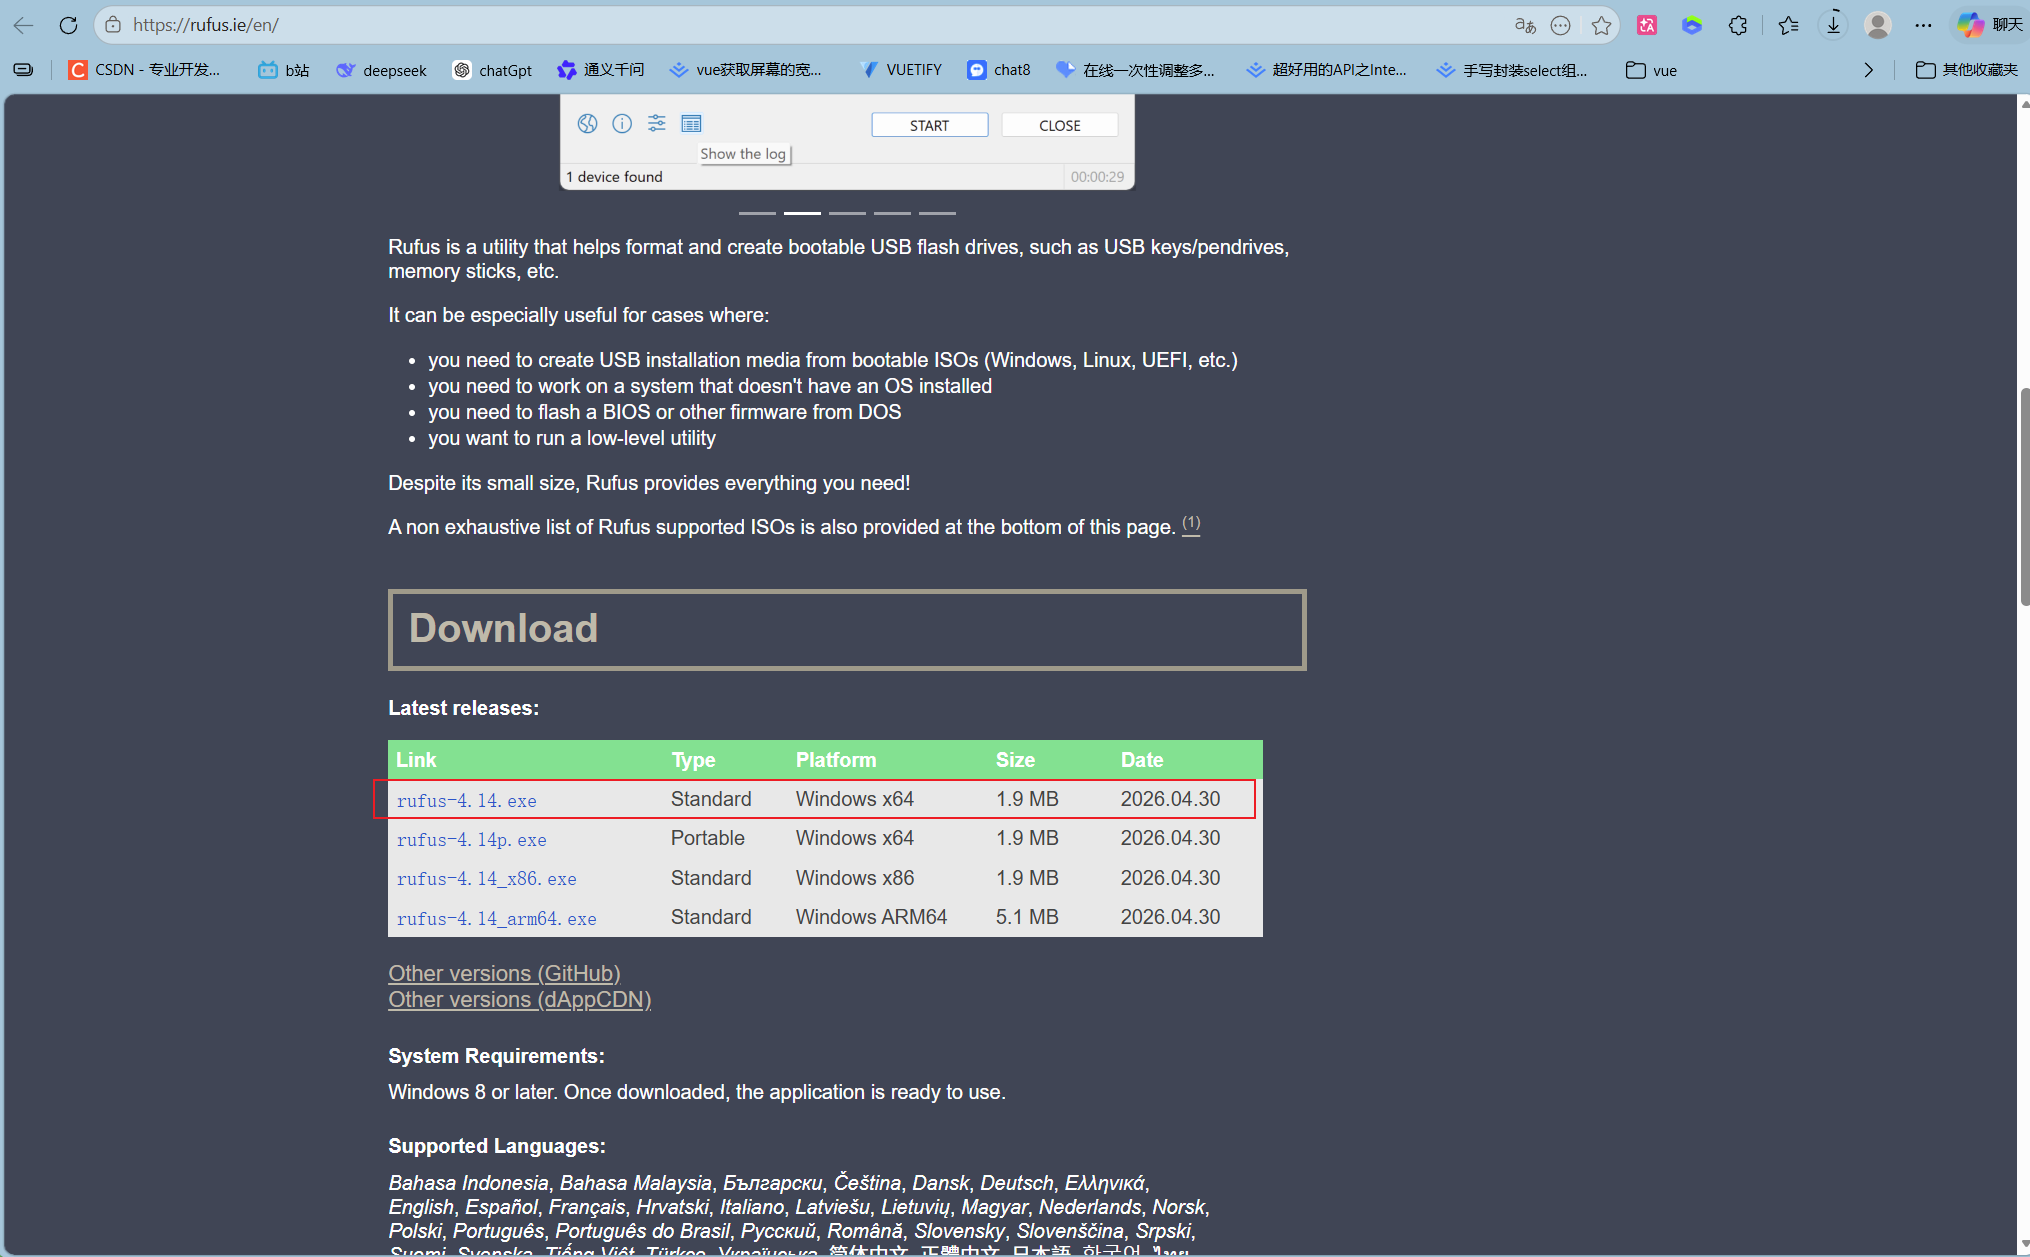This screenshot has width=2030, height=1257.
Task: Select the last carousel indicator dash
Action: pyautogui.click(x=937, y=213)
